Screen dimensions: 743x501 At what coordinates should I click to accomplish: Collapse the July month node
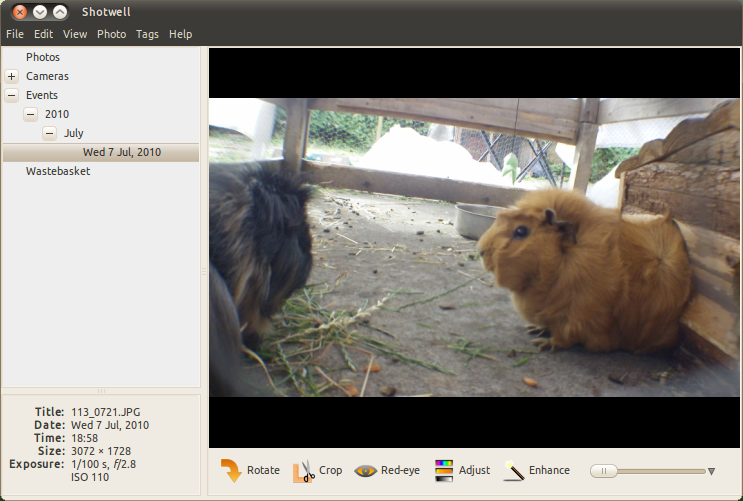[50, 133]
